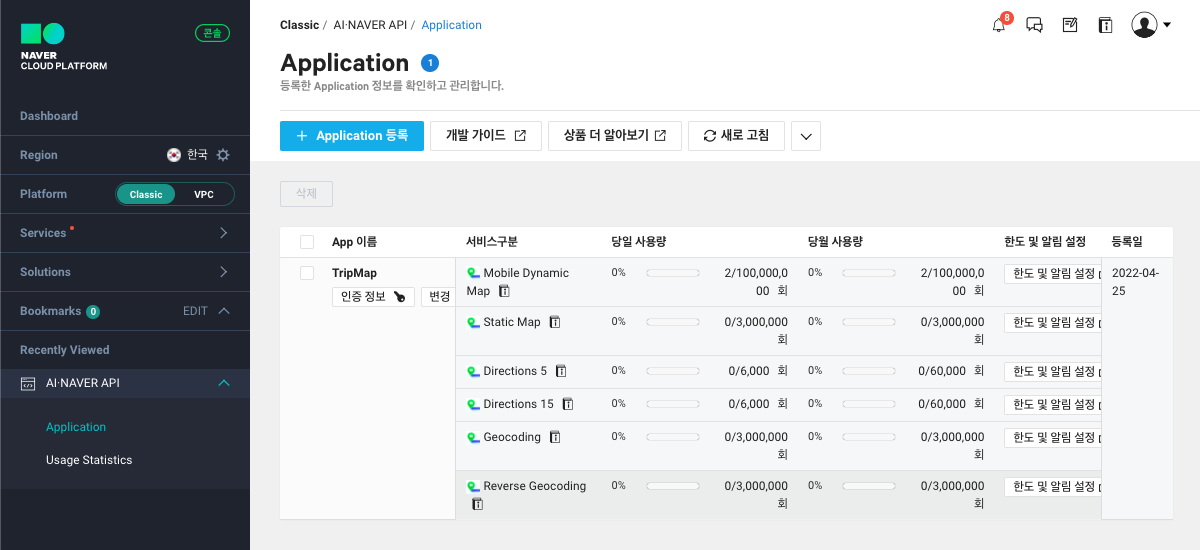Click the 서비스구분 column header
The width and height of the screenshot is (1200, 550).
(492, 242)
